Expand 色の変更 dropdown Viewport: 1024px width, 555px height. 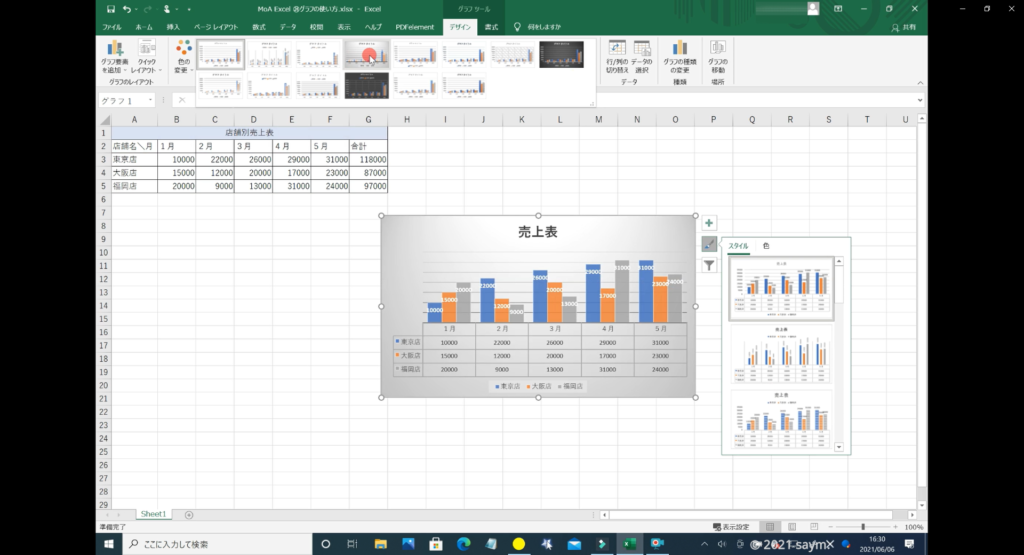pyautogui.click(x=183, y=58)
